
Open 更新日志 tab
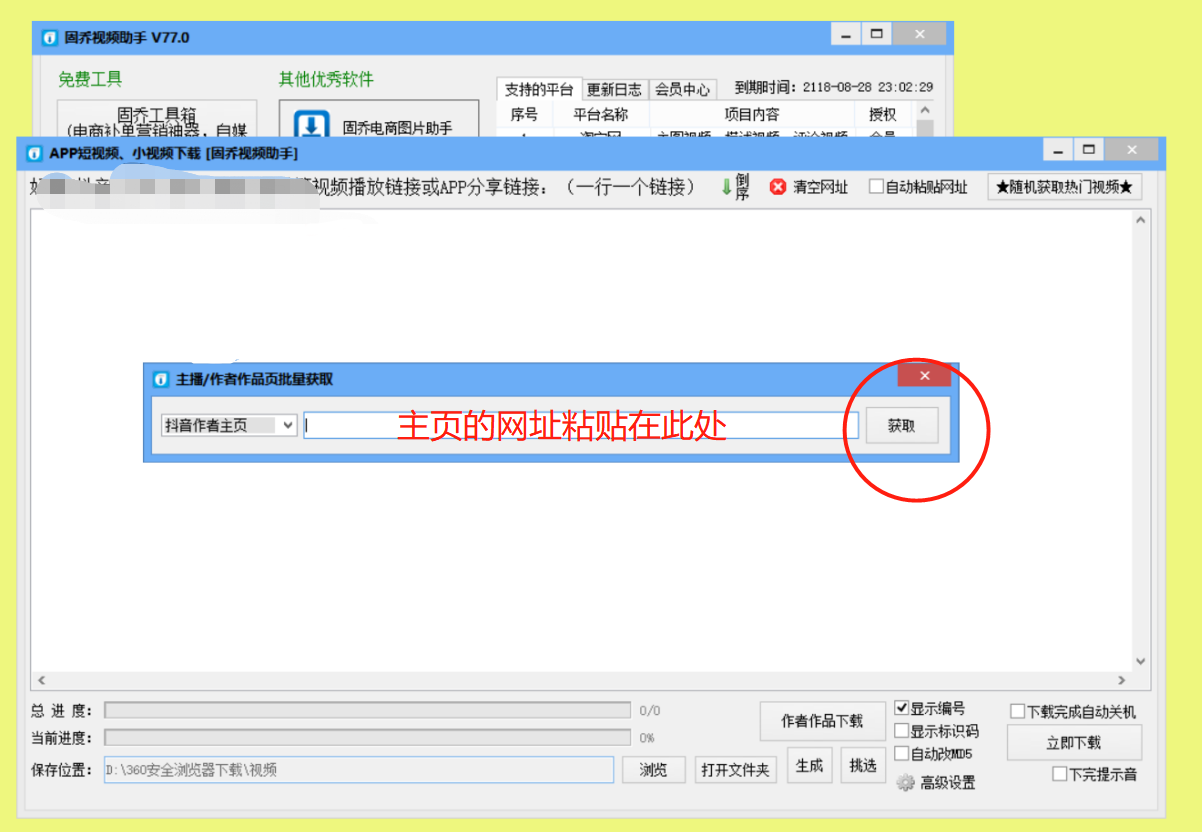point(615,90)
